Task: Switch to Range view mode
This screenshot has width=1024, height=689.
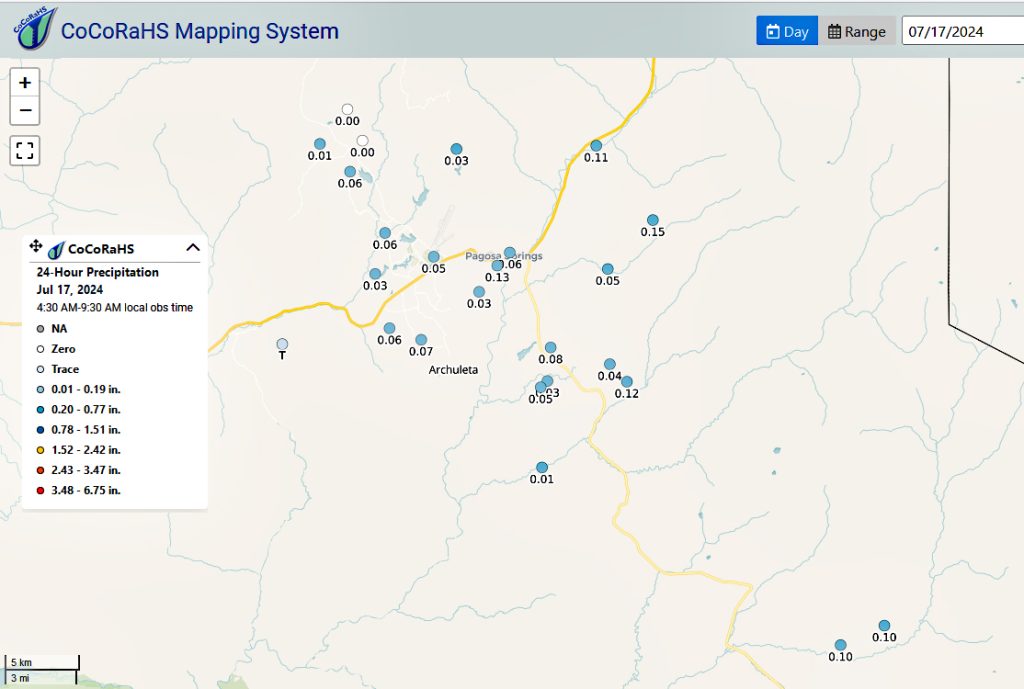Action: pyautogui.click(x=857, y=31)
